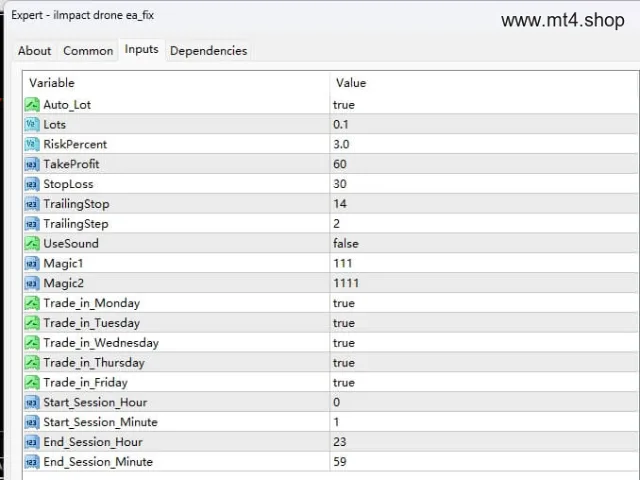This screenshot has width=640, height=480.
Task: Toggle the Auto_Lot true value
Action: (x=483, y=104)
